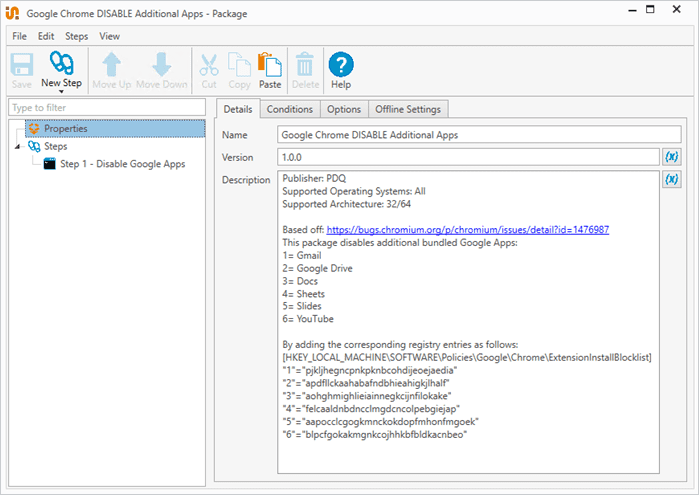
Task: Click the pjkljhegncpnkpknbcohdijeoejaedia registry entry
Action: pos(370,371)
